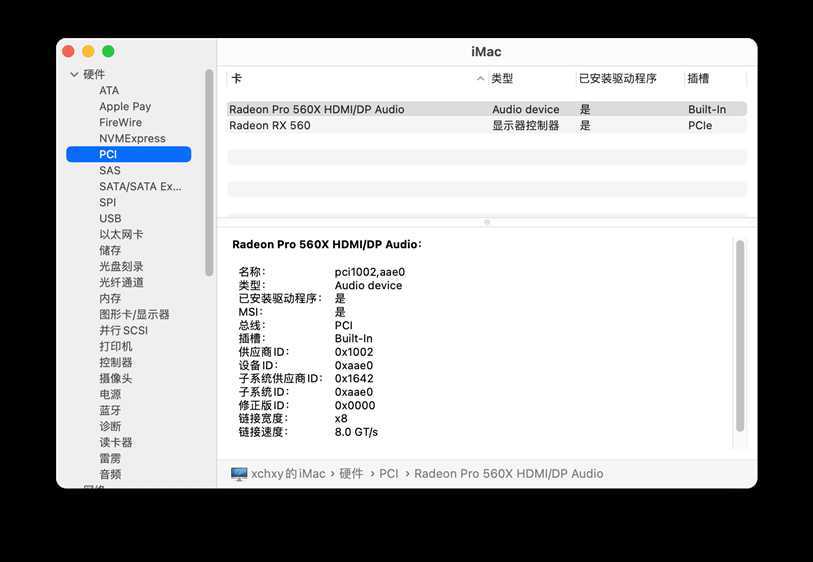
Task: Click the 总线 value PCI in details
Action: [343, 326]
